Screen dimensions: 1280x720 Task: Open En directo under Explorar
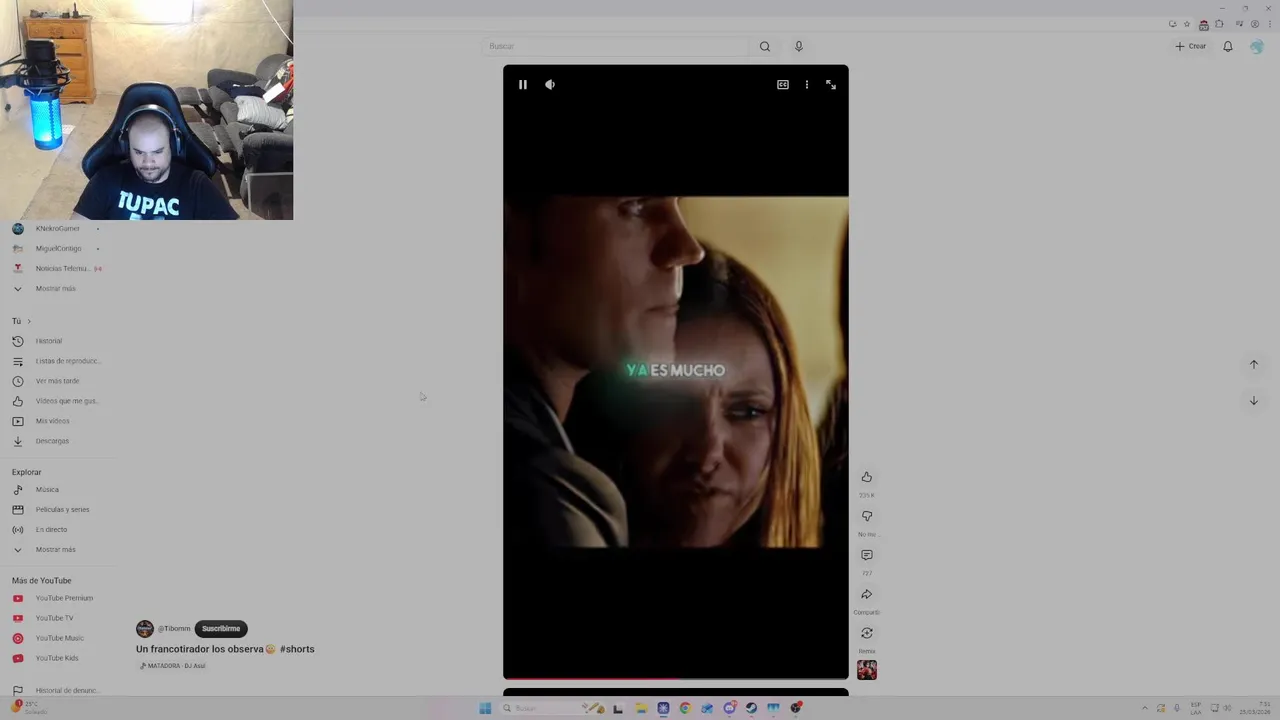click(x=51, y=530)
